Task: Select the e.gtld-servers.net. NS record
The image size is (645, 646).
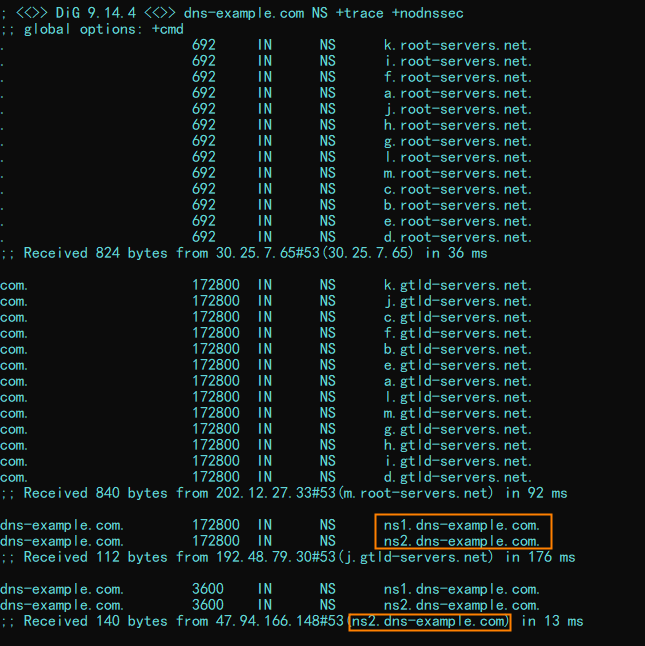Action: [458, 365]
